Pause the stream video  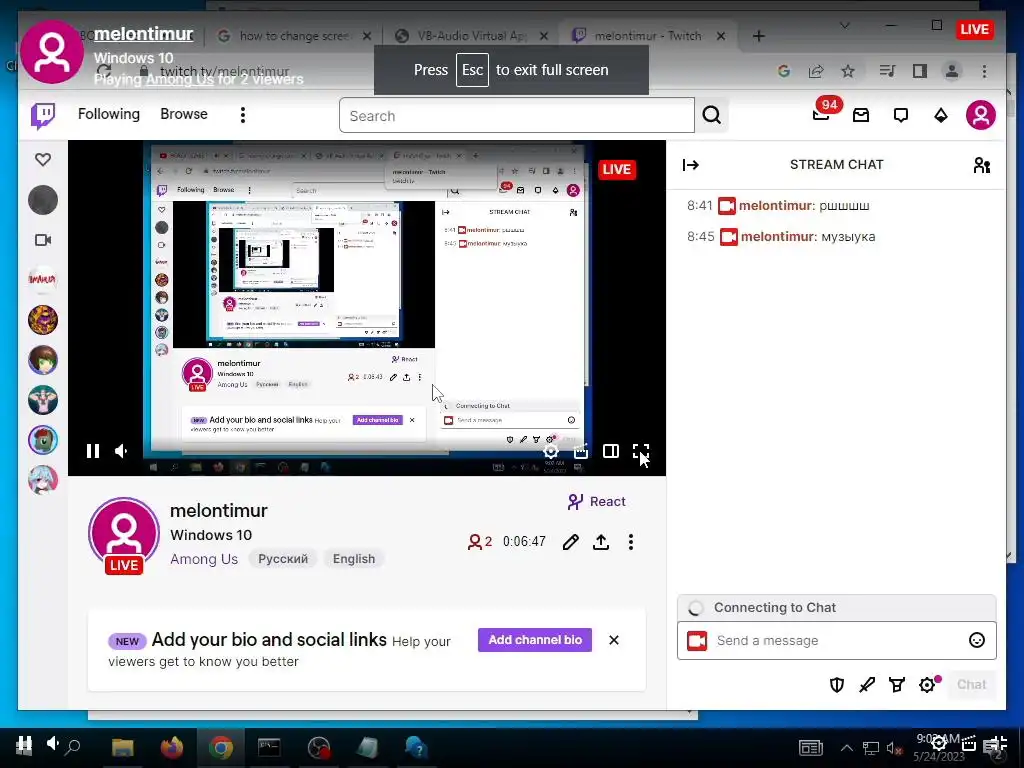[93, 451]
